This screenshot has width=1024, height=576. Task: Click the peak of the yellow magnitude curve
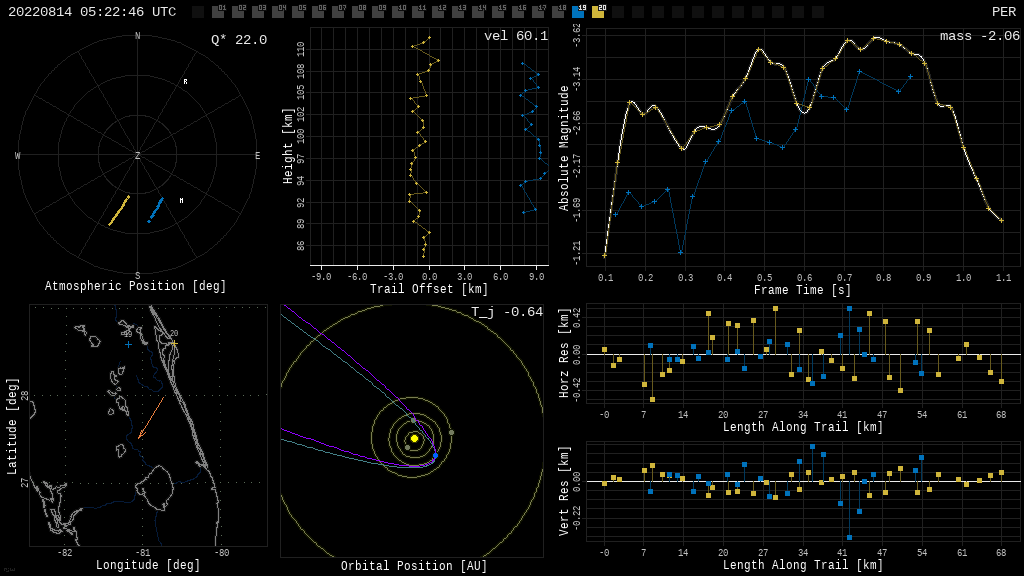coord(875,38)
